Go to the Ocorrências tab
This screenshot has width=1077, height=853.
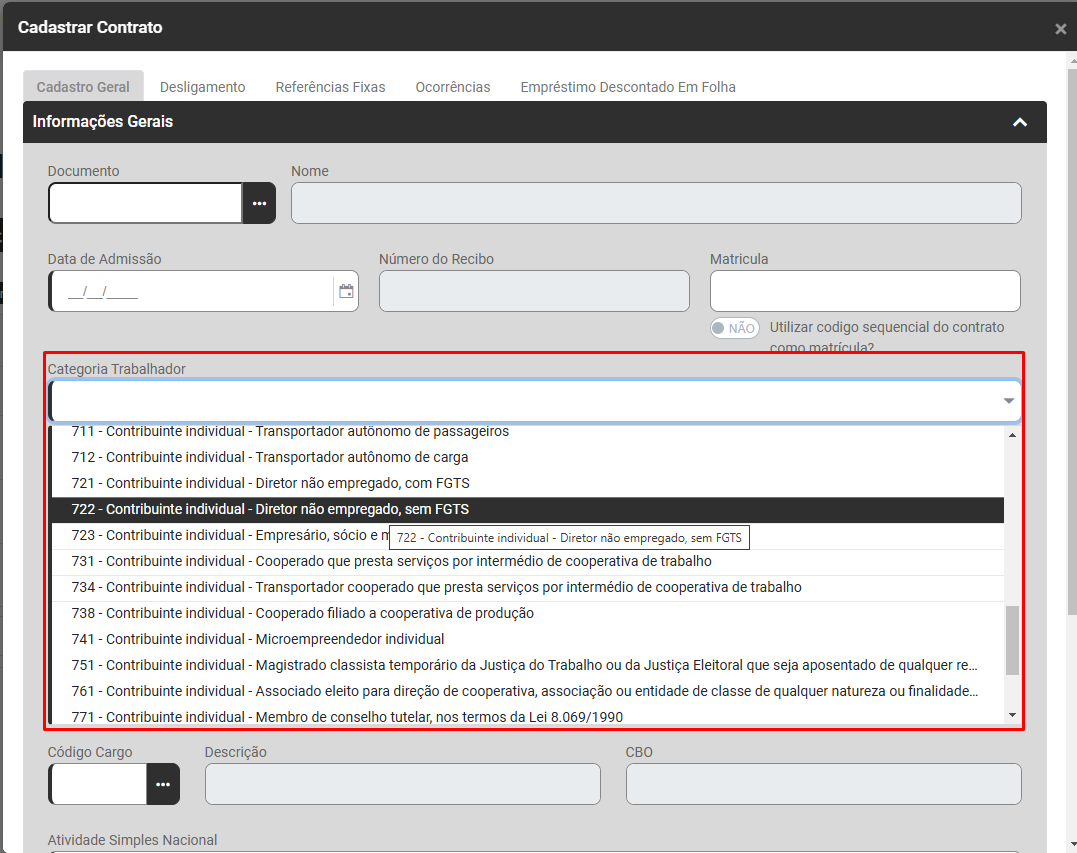[x=453, y=87]
